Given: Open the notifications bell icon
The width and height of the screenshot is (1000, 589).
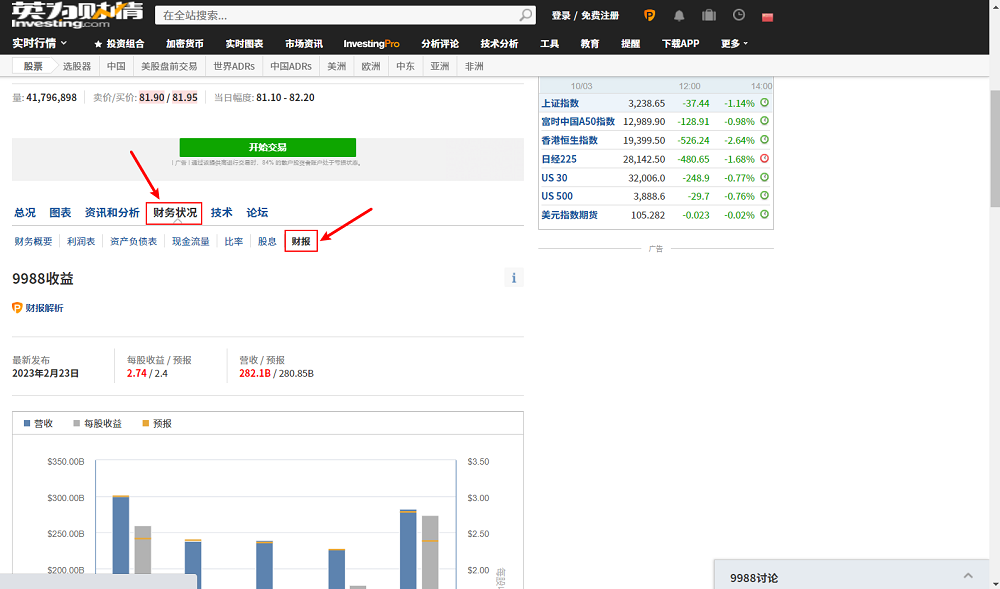Looking at the screenshot, I should tap(679, 15).
